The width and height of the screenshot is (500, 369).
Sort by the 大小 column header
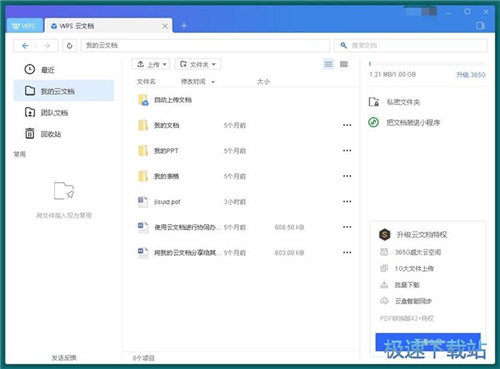click(263, 82)
